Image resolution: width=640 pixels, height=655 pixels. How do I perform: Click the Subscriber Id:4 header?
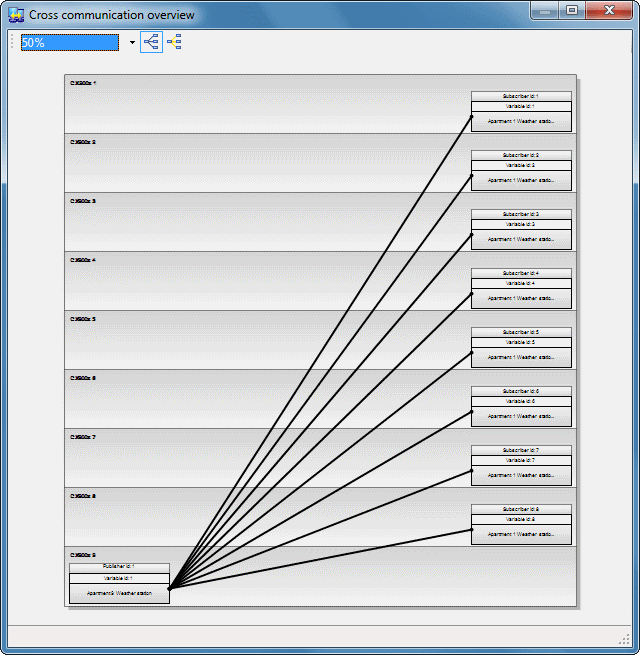521,273
